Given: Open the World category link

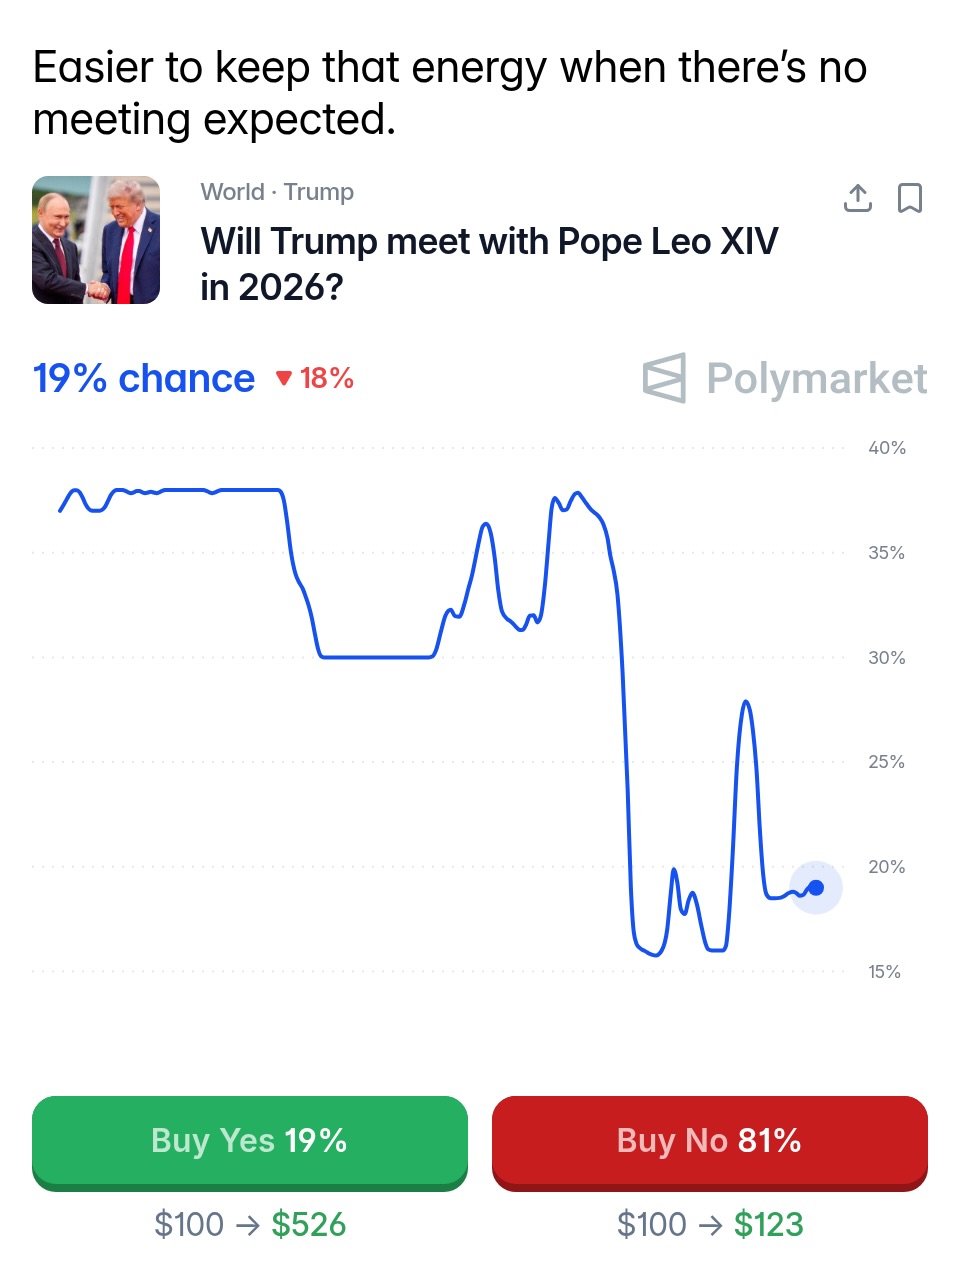Looking at the screenshot, I should point(232,192).
